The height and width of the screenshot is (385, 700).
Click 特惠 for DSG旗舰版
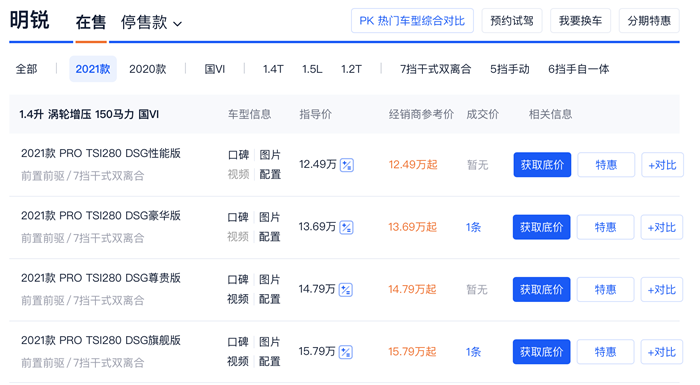[x=605, y=352]
